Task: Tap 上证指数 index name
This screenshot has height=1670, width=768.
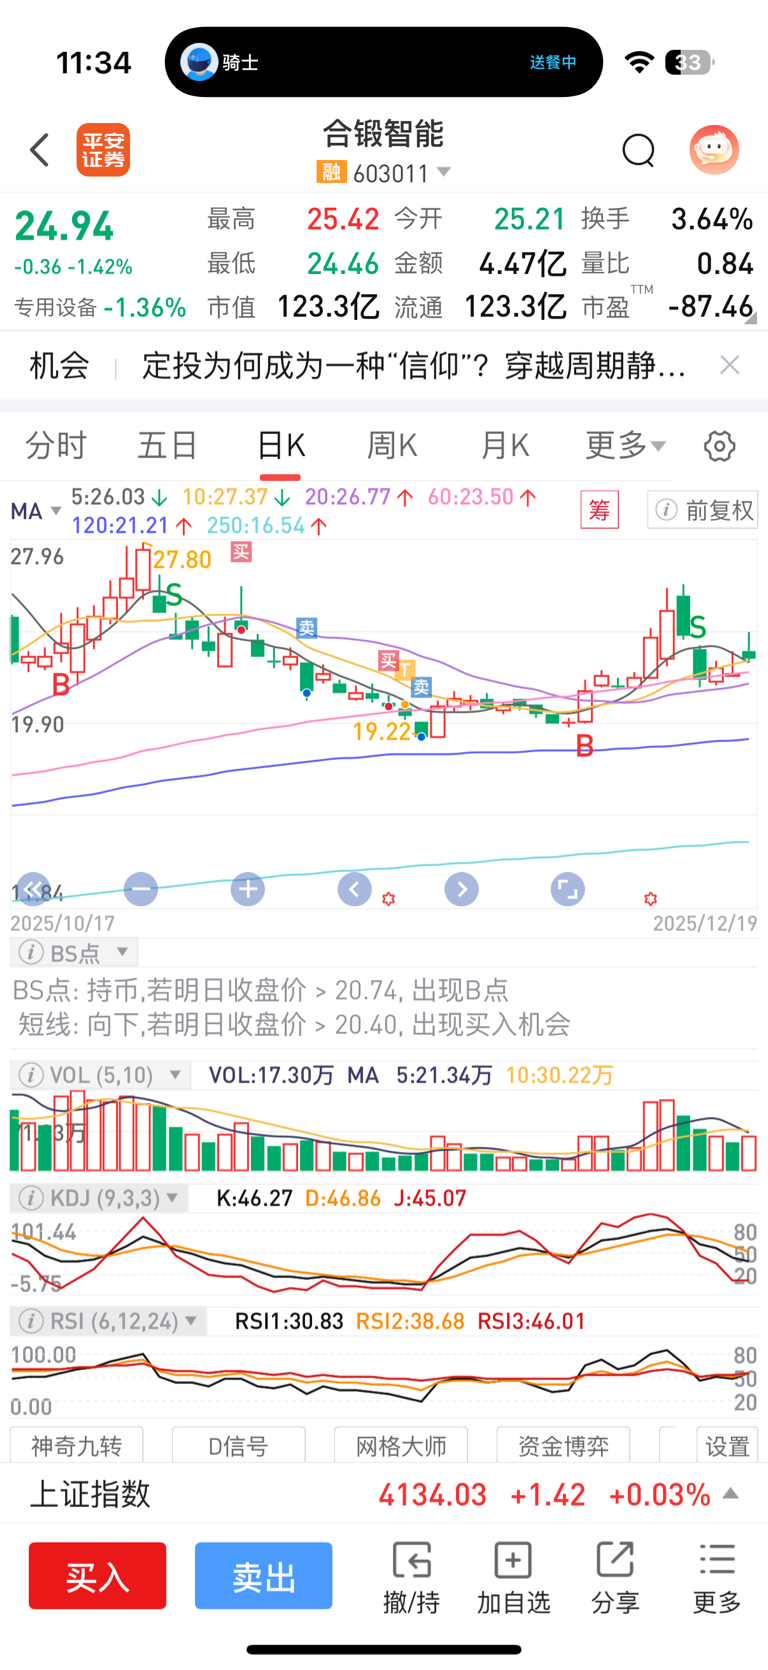Action: (90, 1494)
